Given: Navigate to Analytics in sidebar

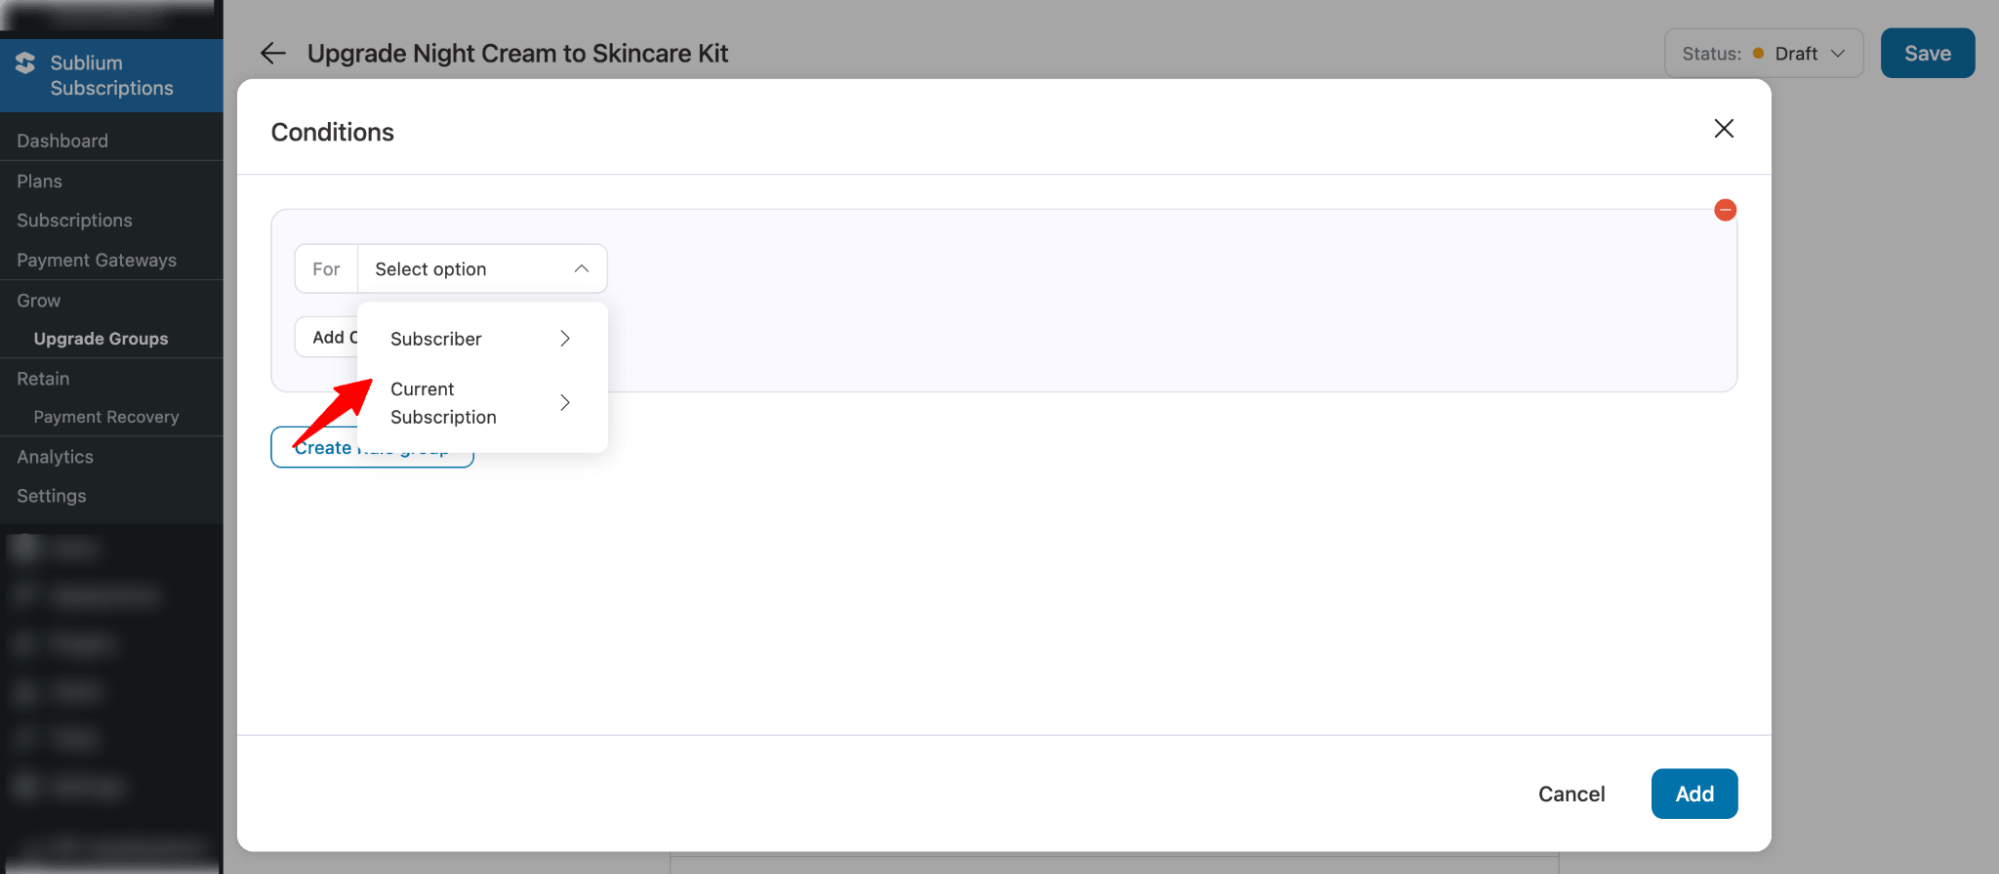Looking at the screenshot, I should [x=55, y=457].
